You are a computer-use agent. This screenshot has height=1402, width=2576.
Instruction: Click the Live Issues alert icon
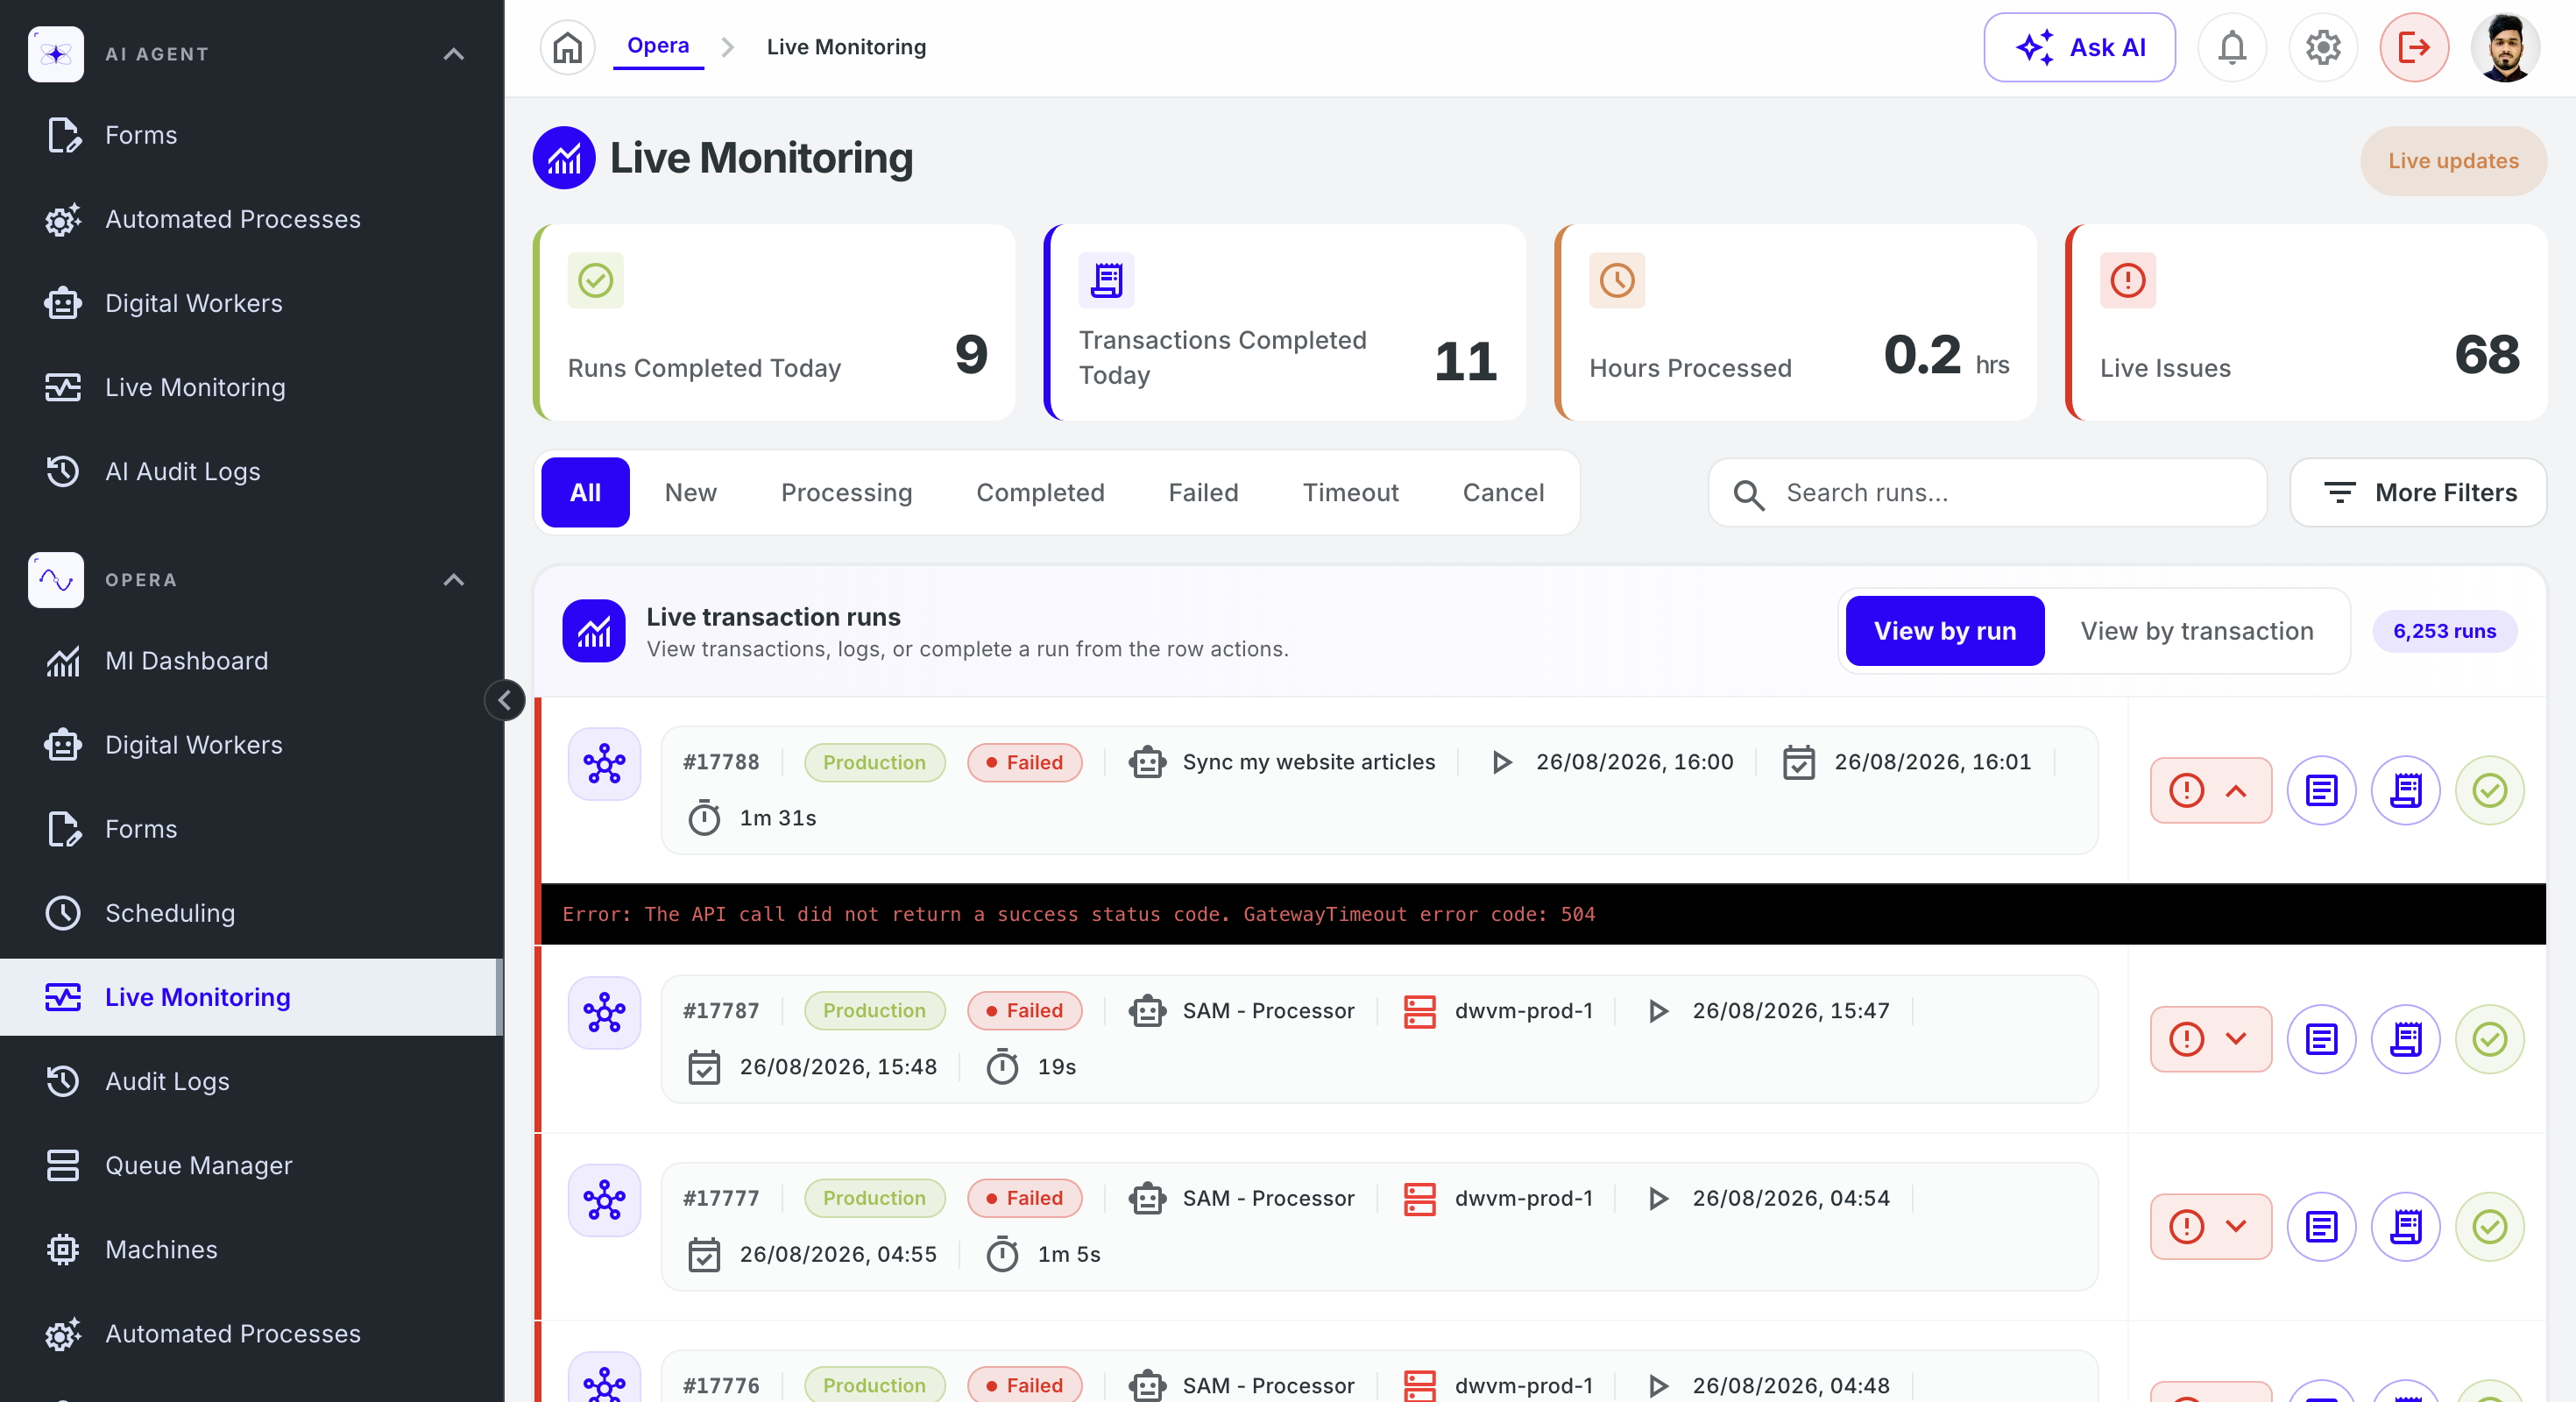click(2128, 280)
